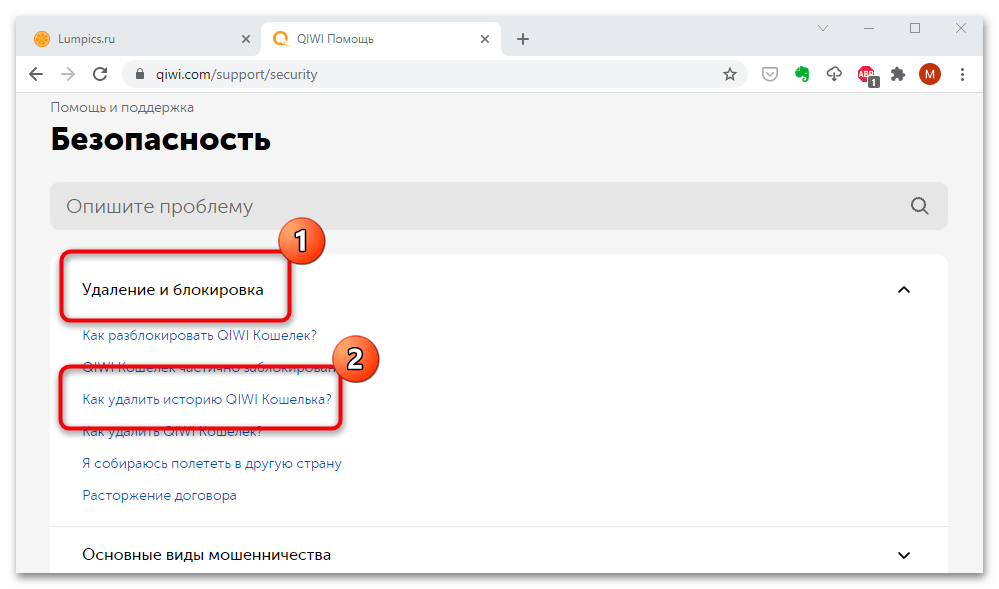Open 'Я собираюсь полететь в другую страну'
999x589 pixels.
click(212, 463)
